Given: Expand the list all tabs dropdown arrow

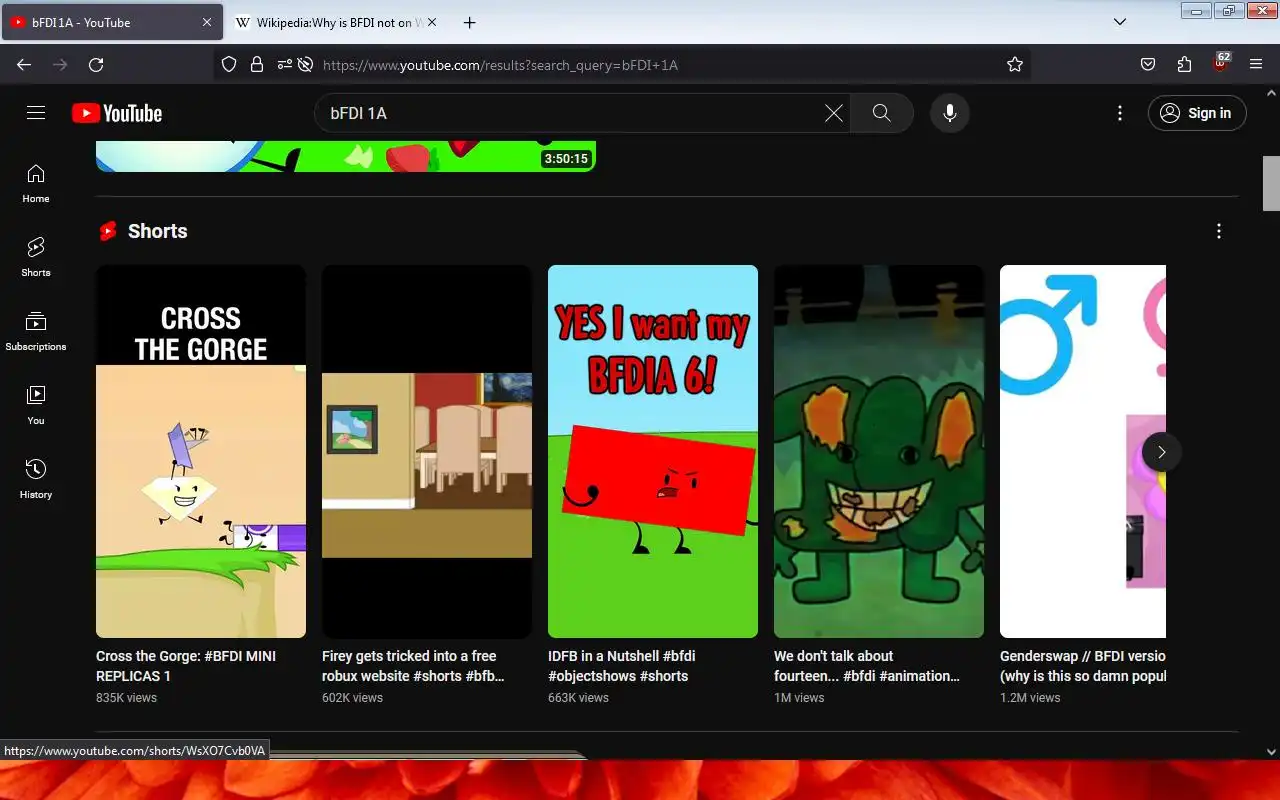Looking at the screenshot, I should (x=1120, y=22).
